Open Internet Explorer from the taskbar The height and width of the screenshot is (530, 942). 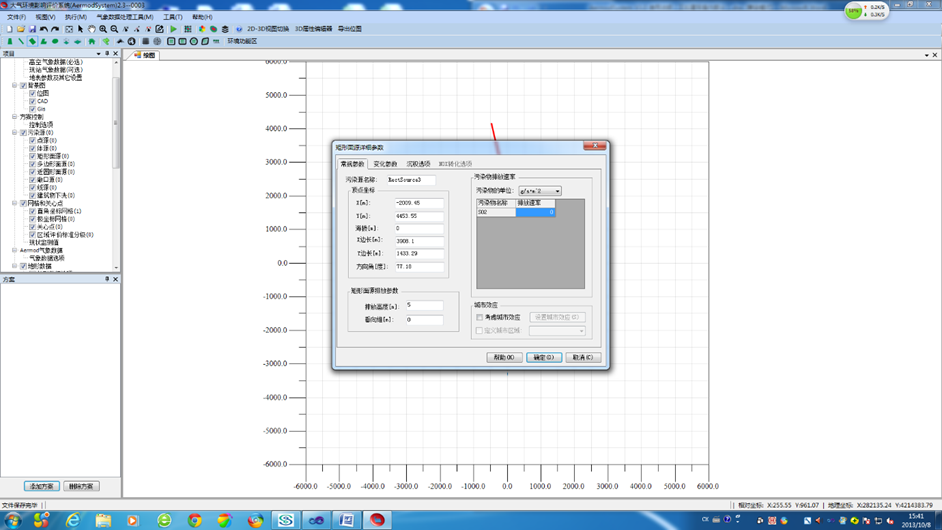(x=73, y=520)
